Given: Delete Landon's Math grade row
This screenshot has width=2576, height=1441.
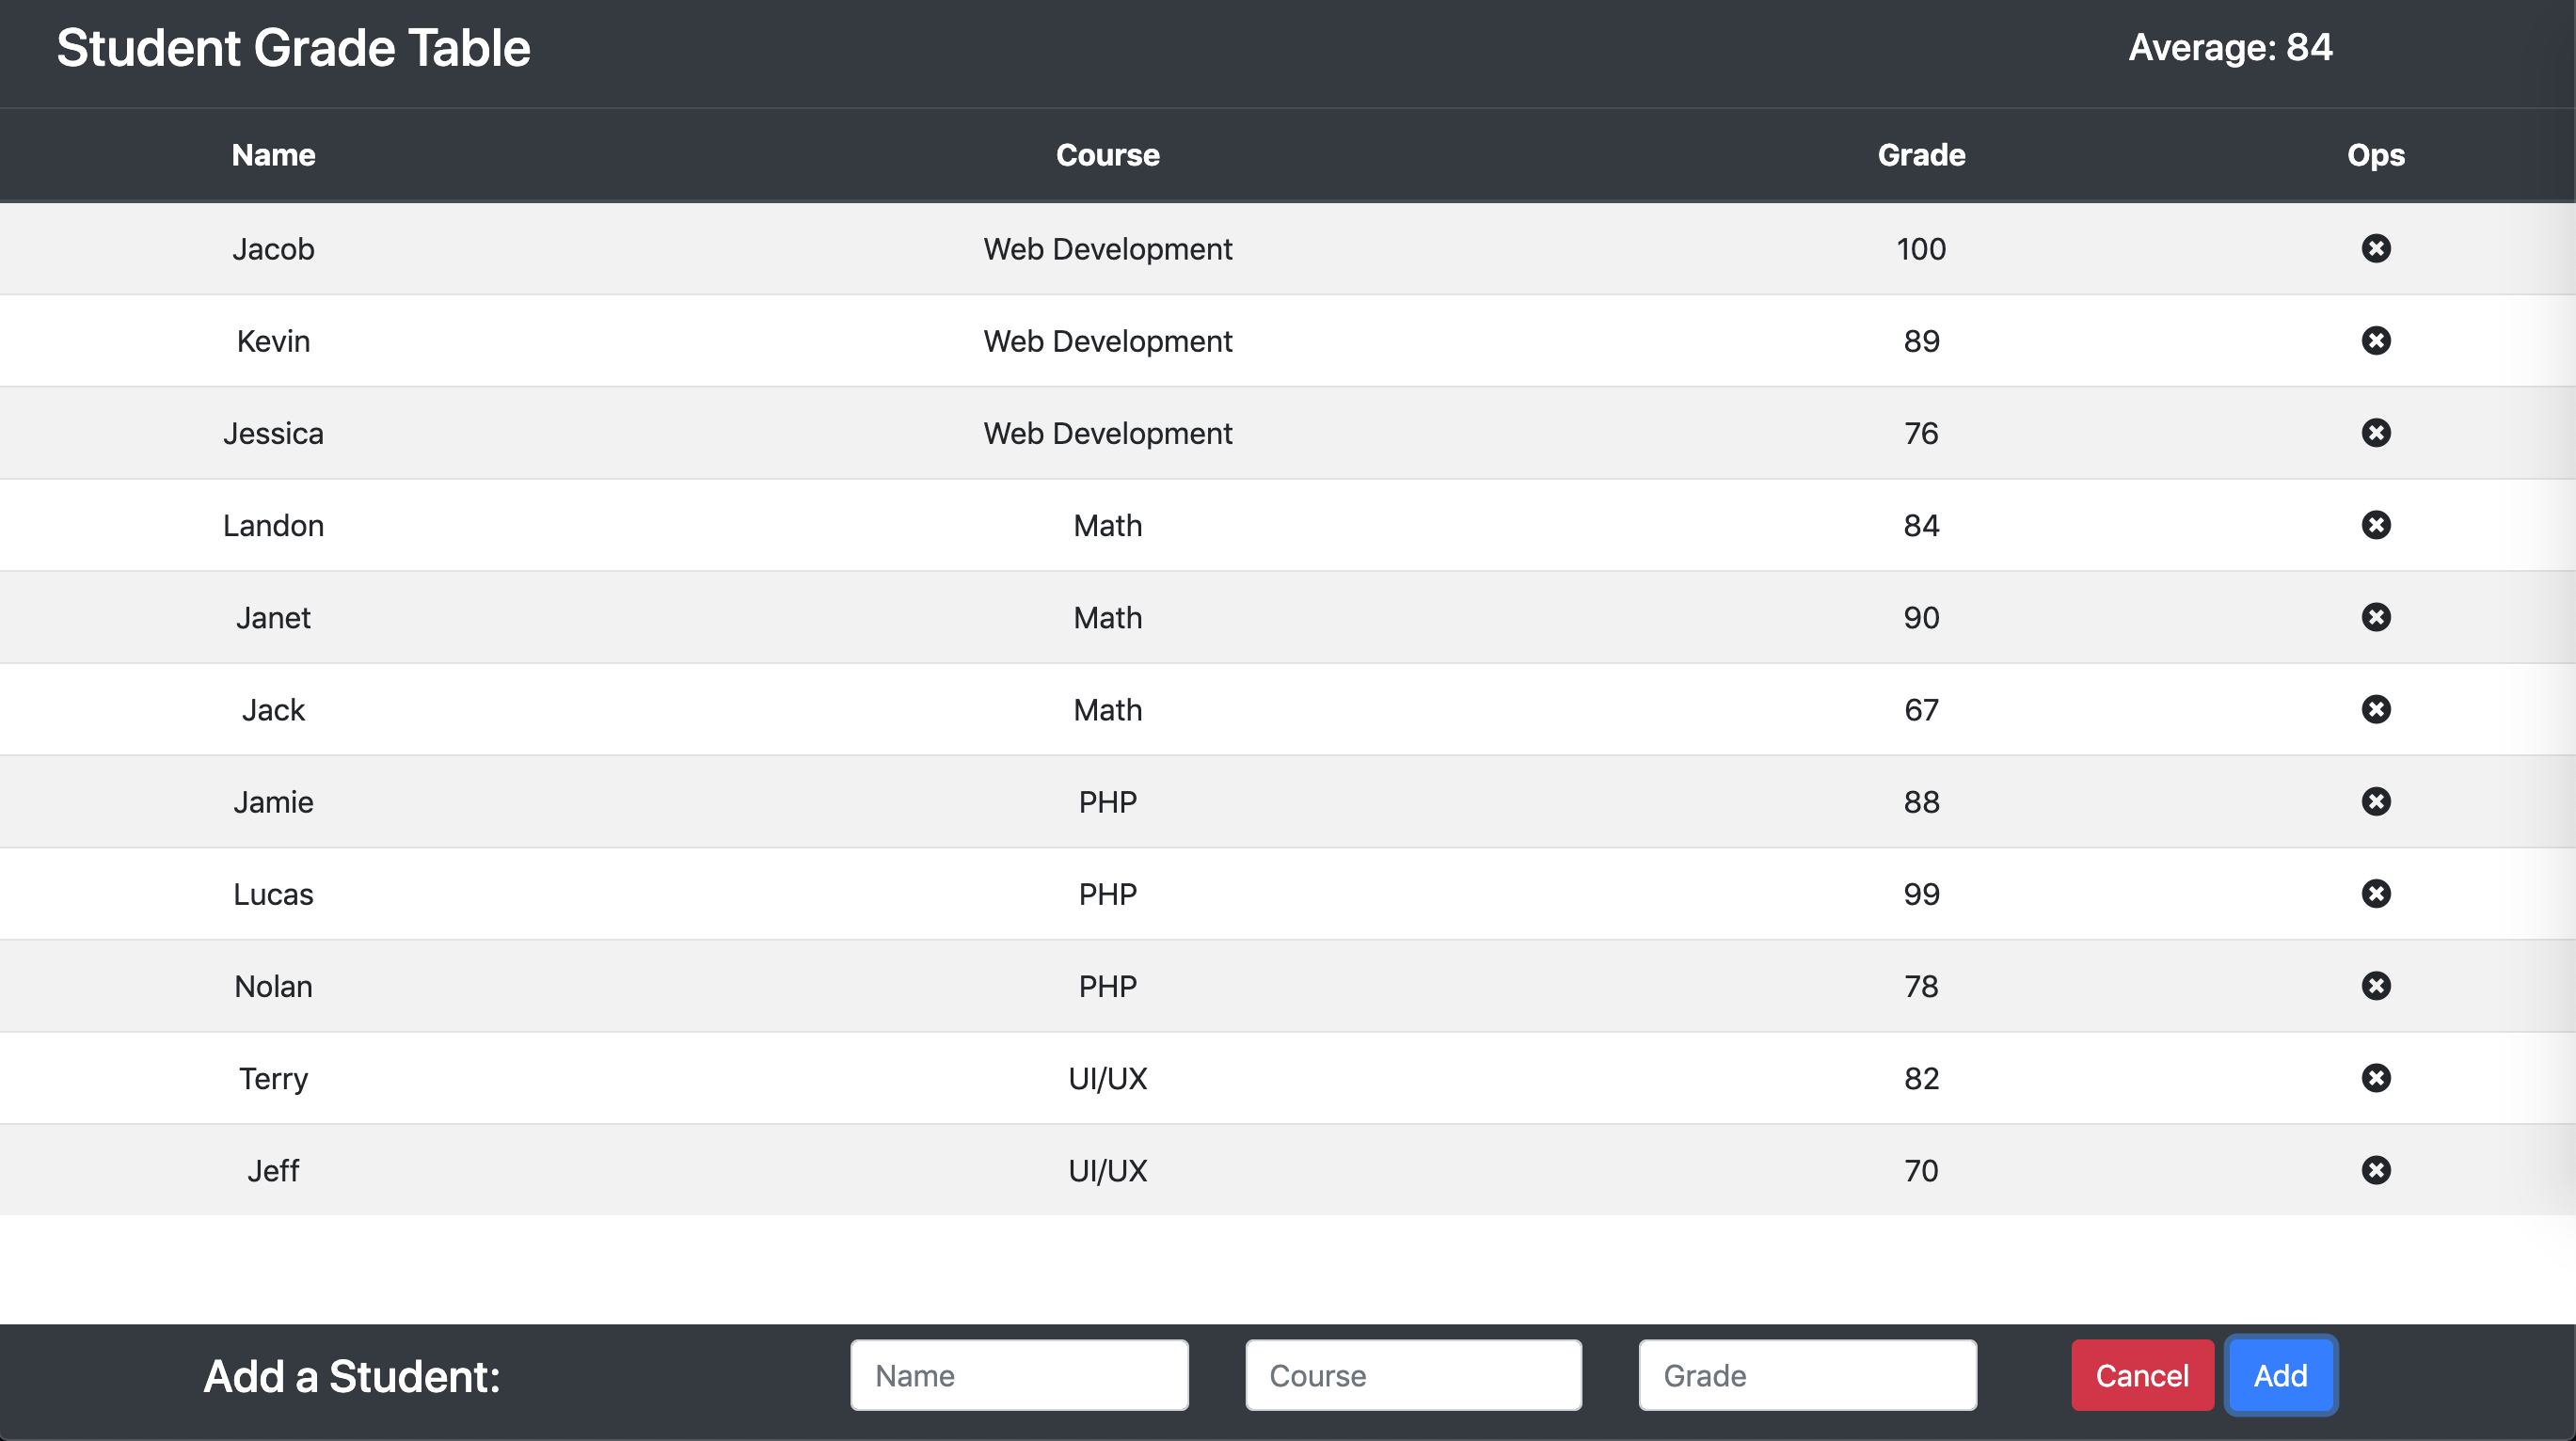Looking at the screenshot, I should (x=2375, y=525).
